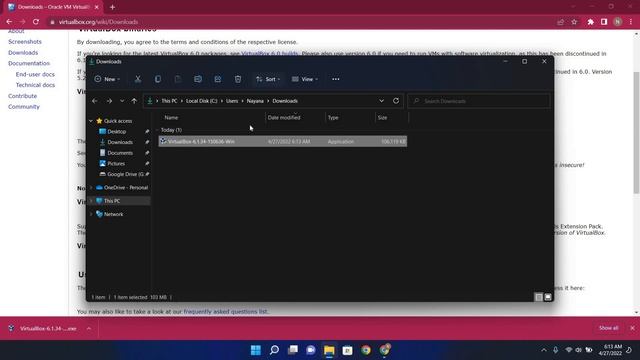Select This PC in the breadcrumb path
Viewport: 640px width, 360px height.
[x=169, y=101]
